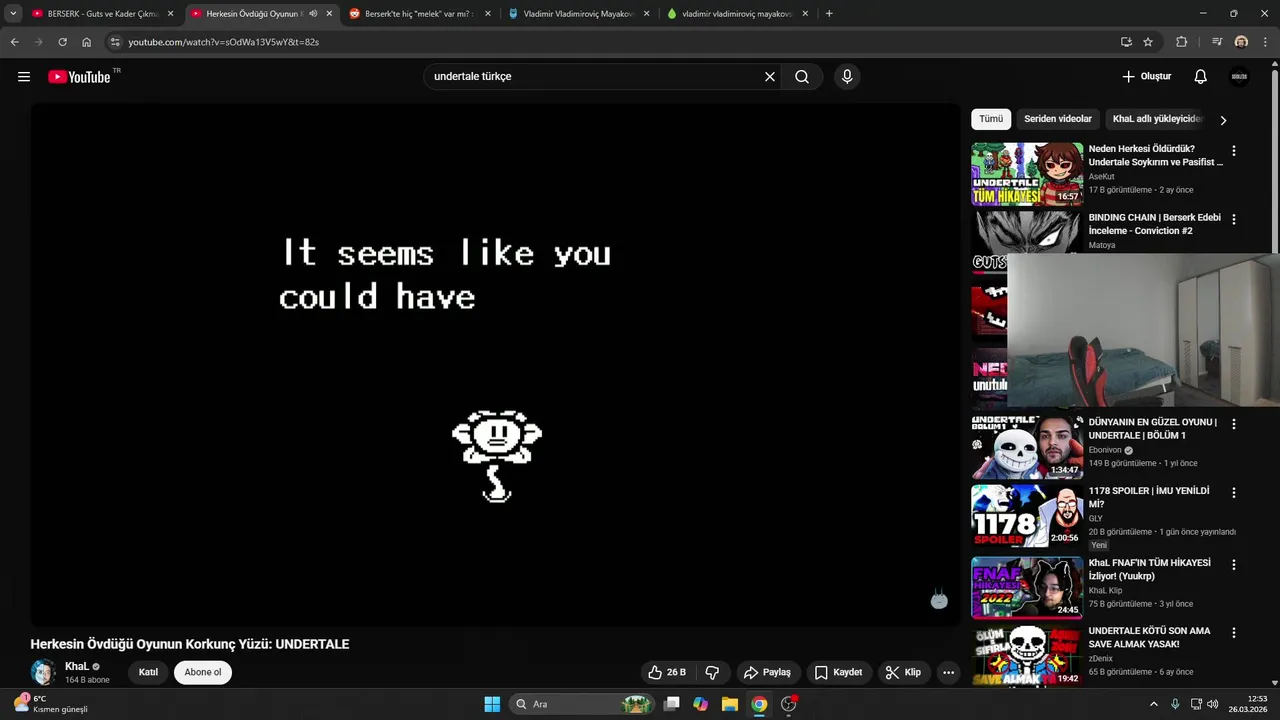Viewport: 1280px width, 720px height.
Task: Save video with Kaydet button
Action: click(838, 672)
